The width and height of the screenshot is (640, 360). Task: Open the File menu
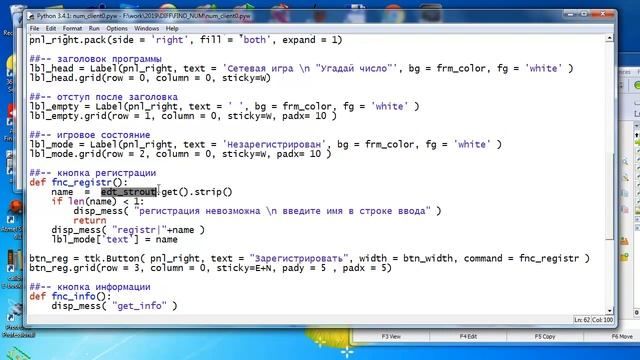click(x=34, y=29)
